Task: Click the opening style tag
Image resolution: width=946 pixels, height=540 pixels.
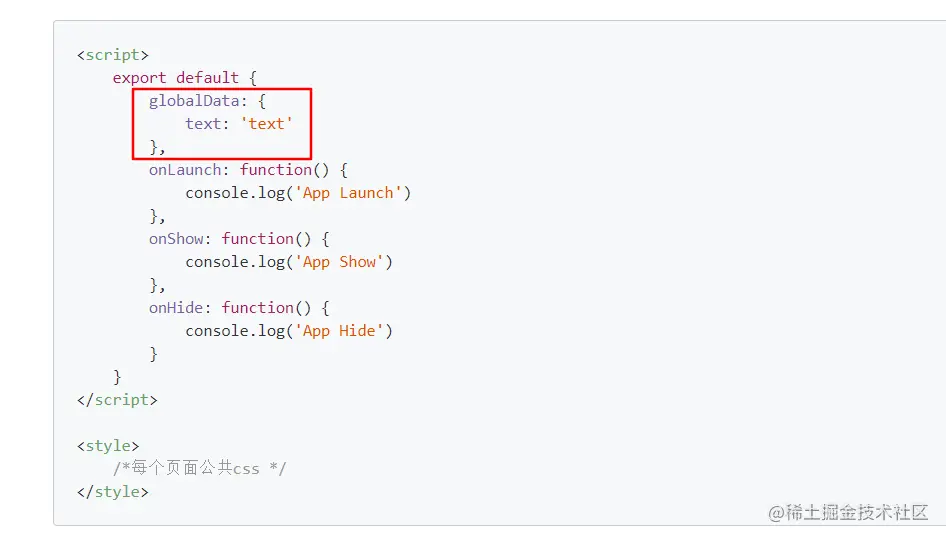Action: [108, 446]
